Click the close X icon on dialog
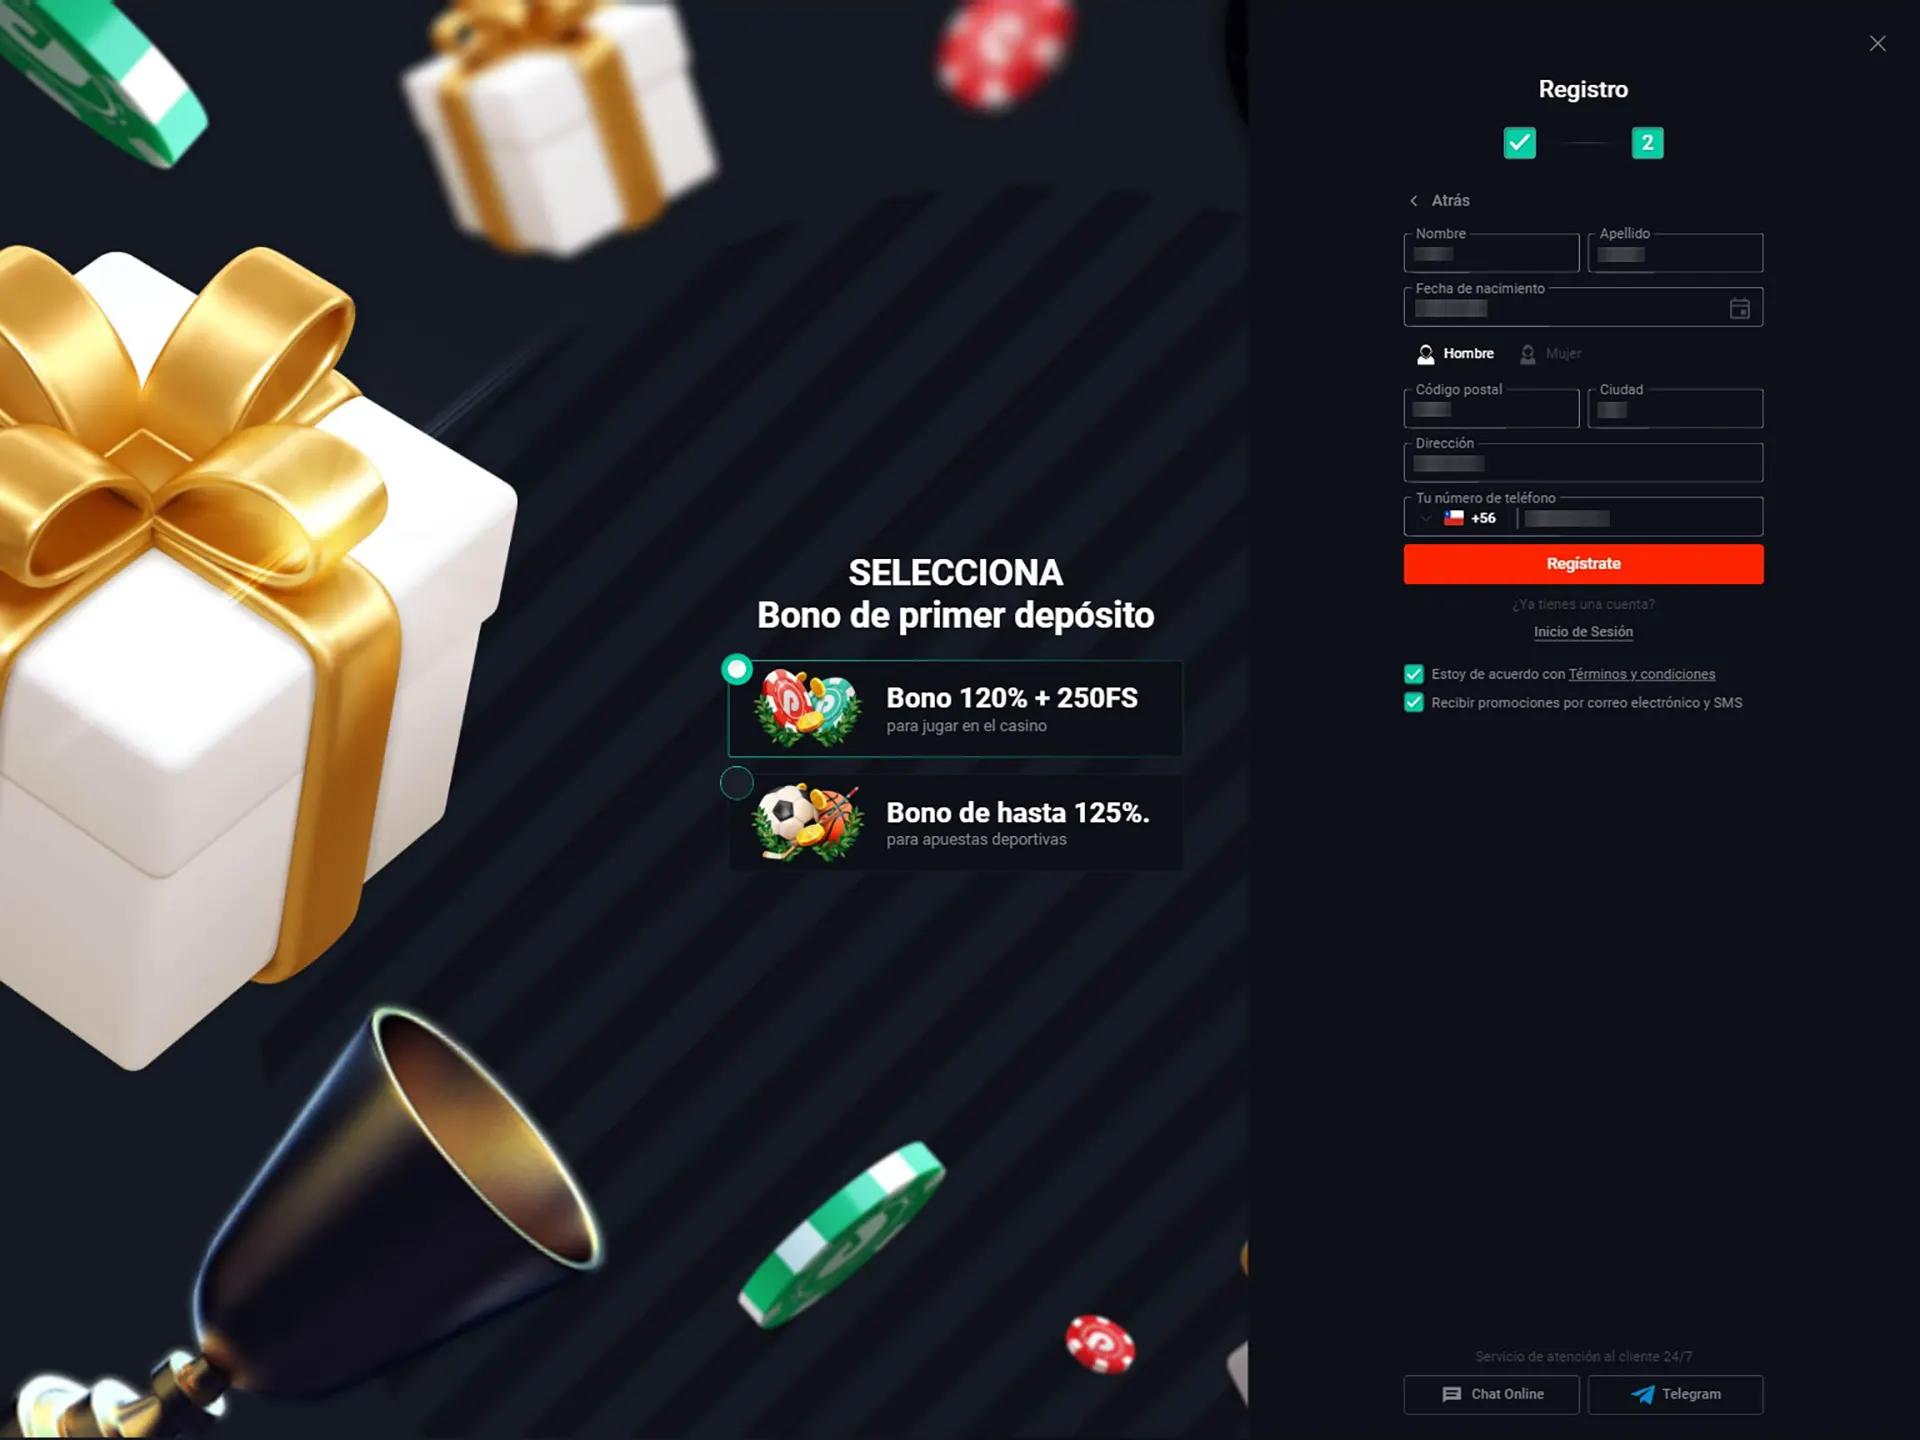Image resolution: width=1920 pixels, height=1440 pixels. pos(1878,42)
